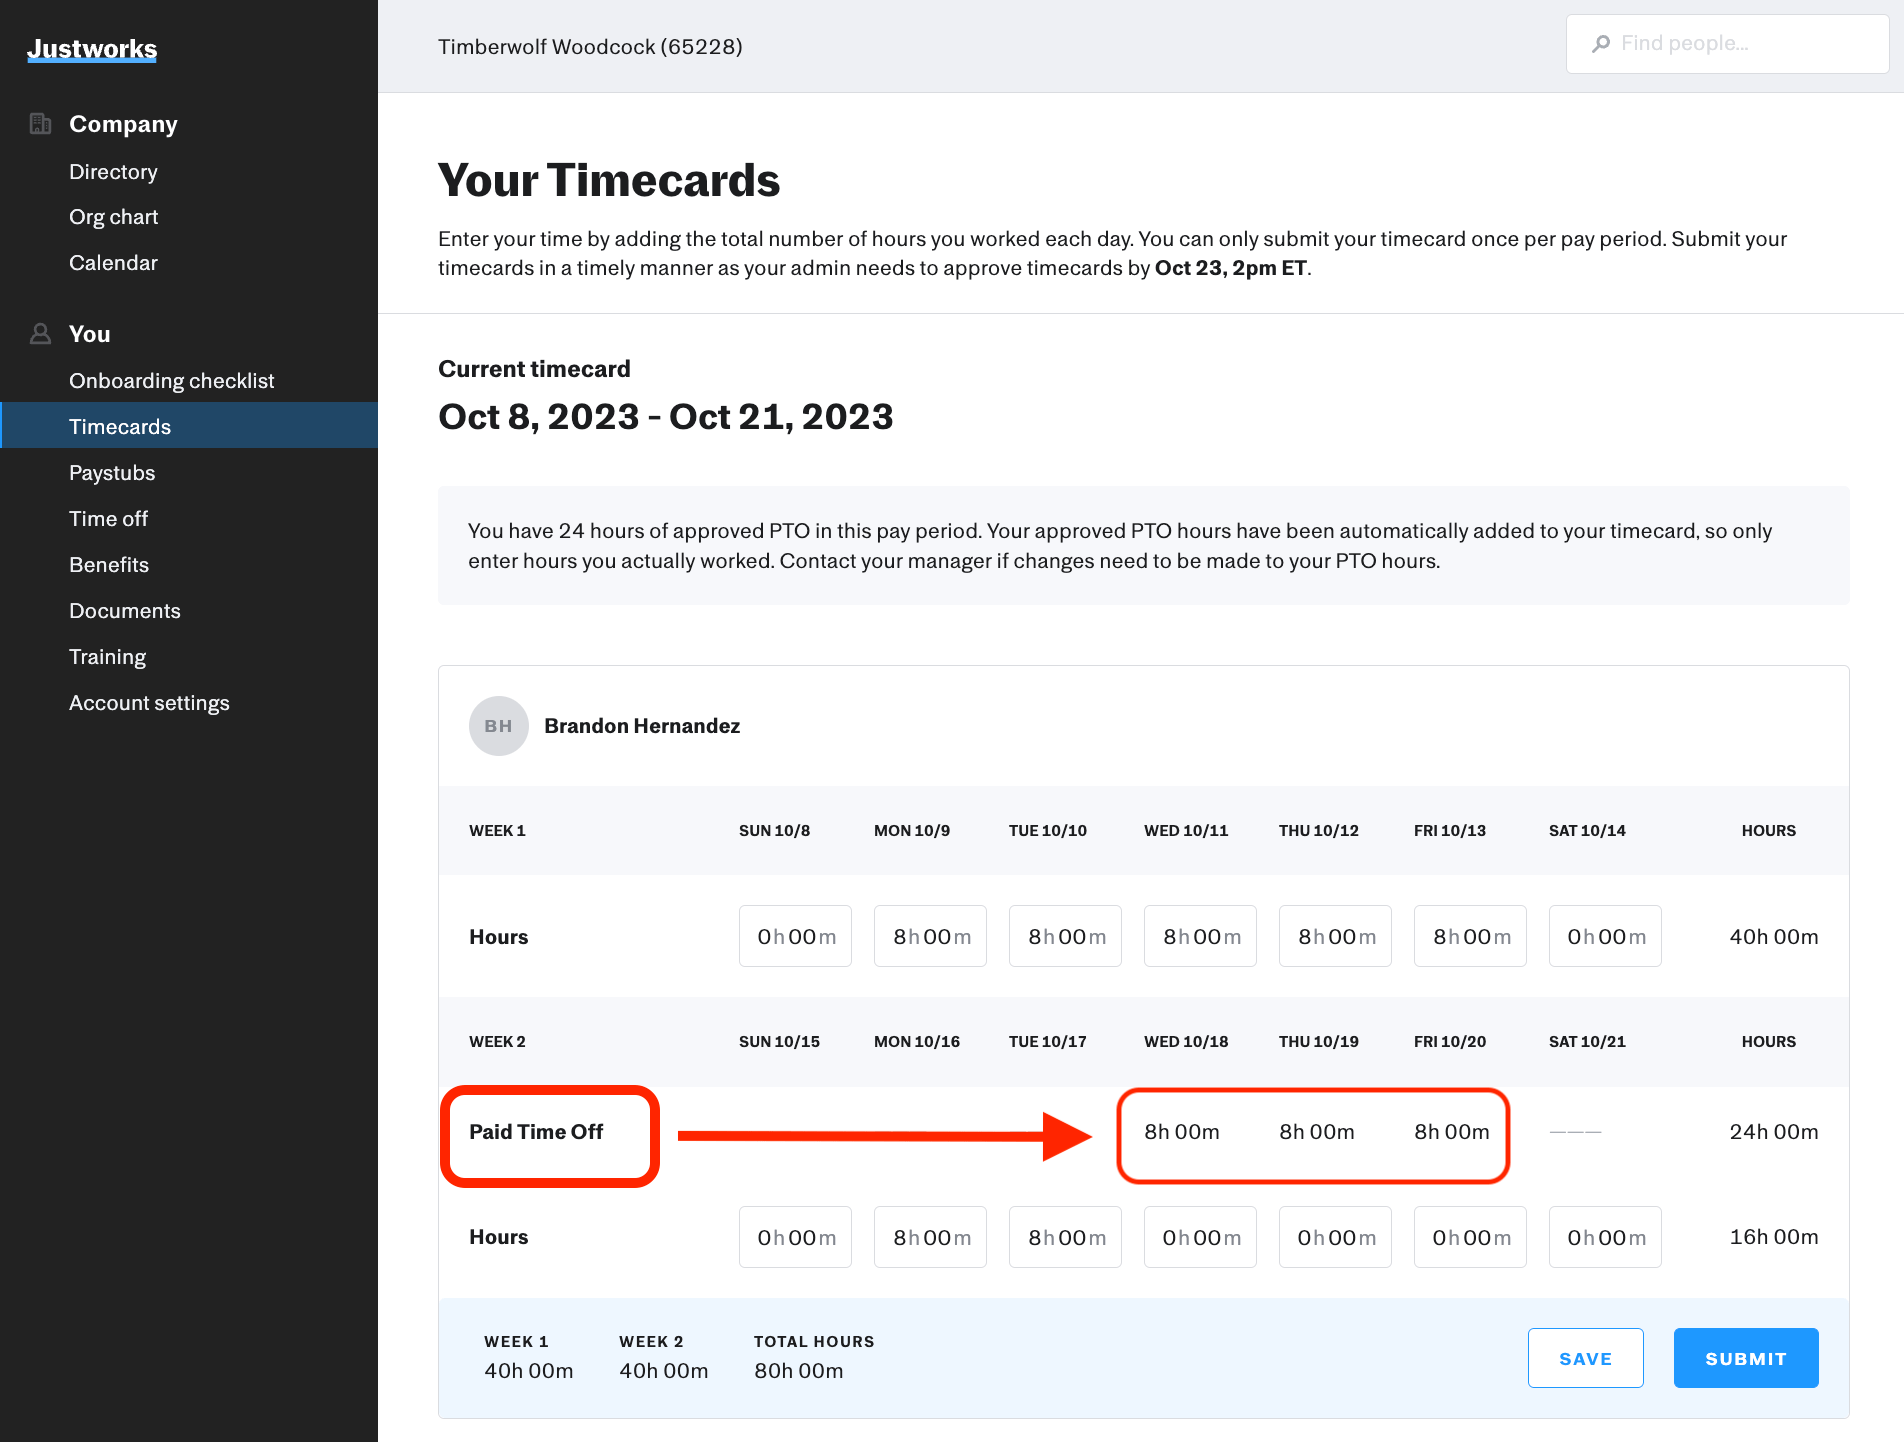
Task: Click the SUBMIT button
Action: pyautogui.click(x=1746, y=1358)
